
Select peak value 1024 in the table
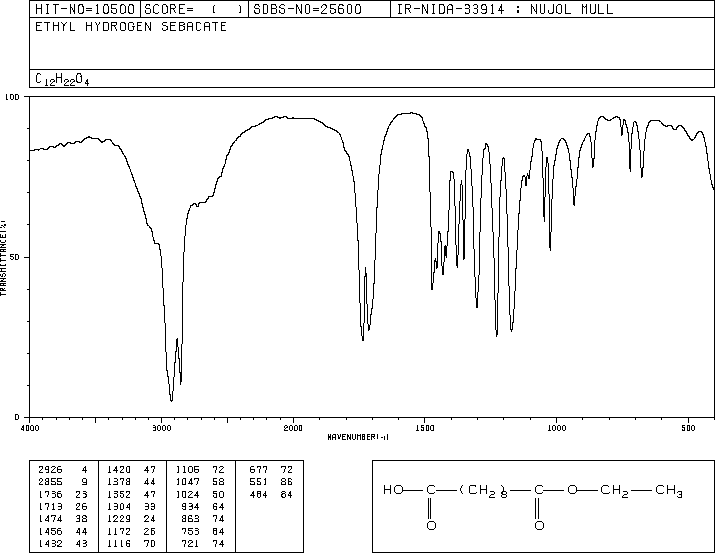(187, 494)
